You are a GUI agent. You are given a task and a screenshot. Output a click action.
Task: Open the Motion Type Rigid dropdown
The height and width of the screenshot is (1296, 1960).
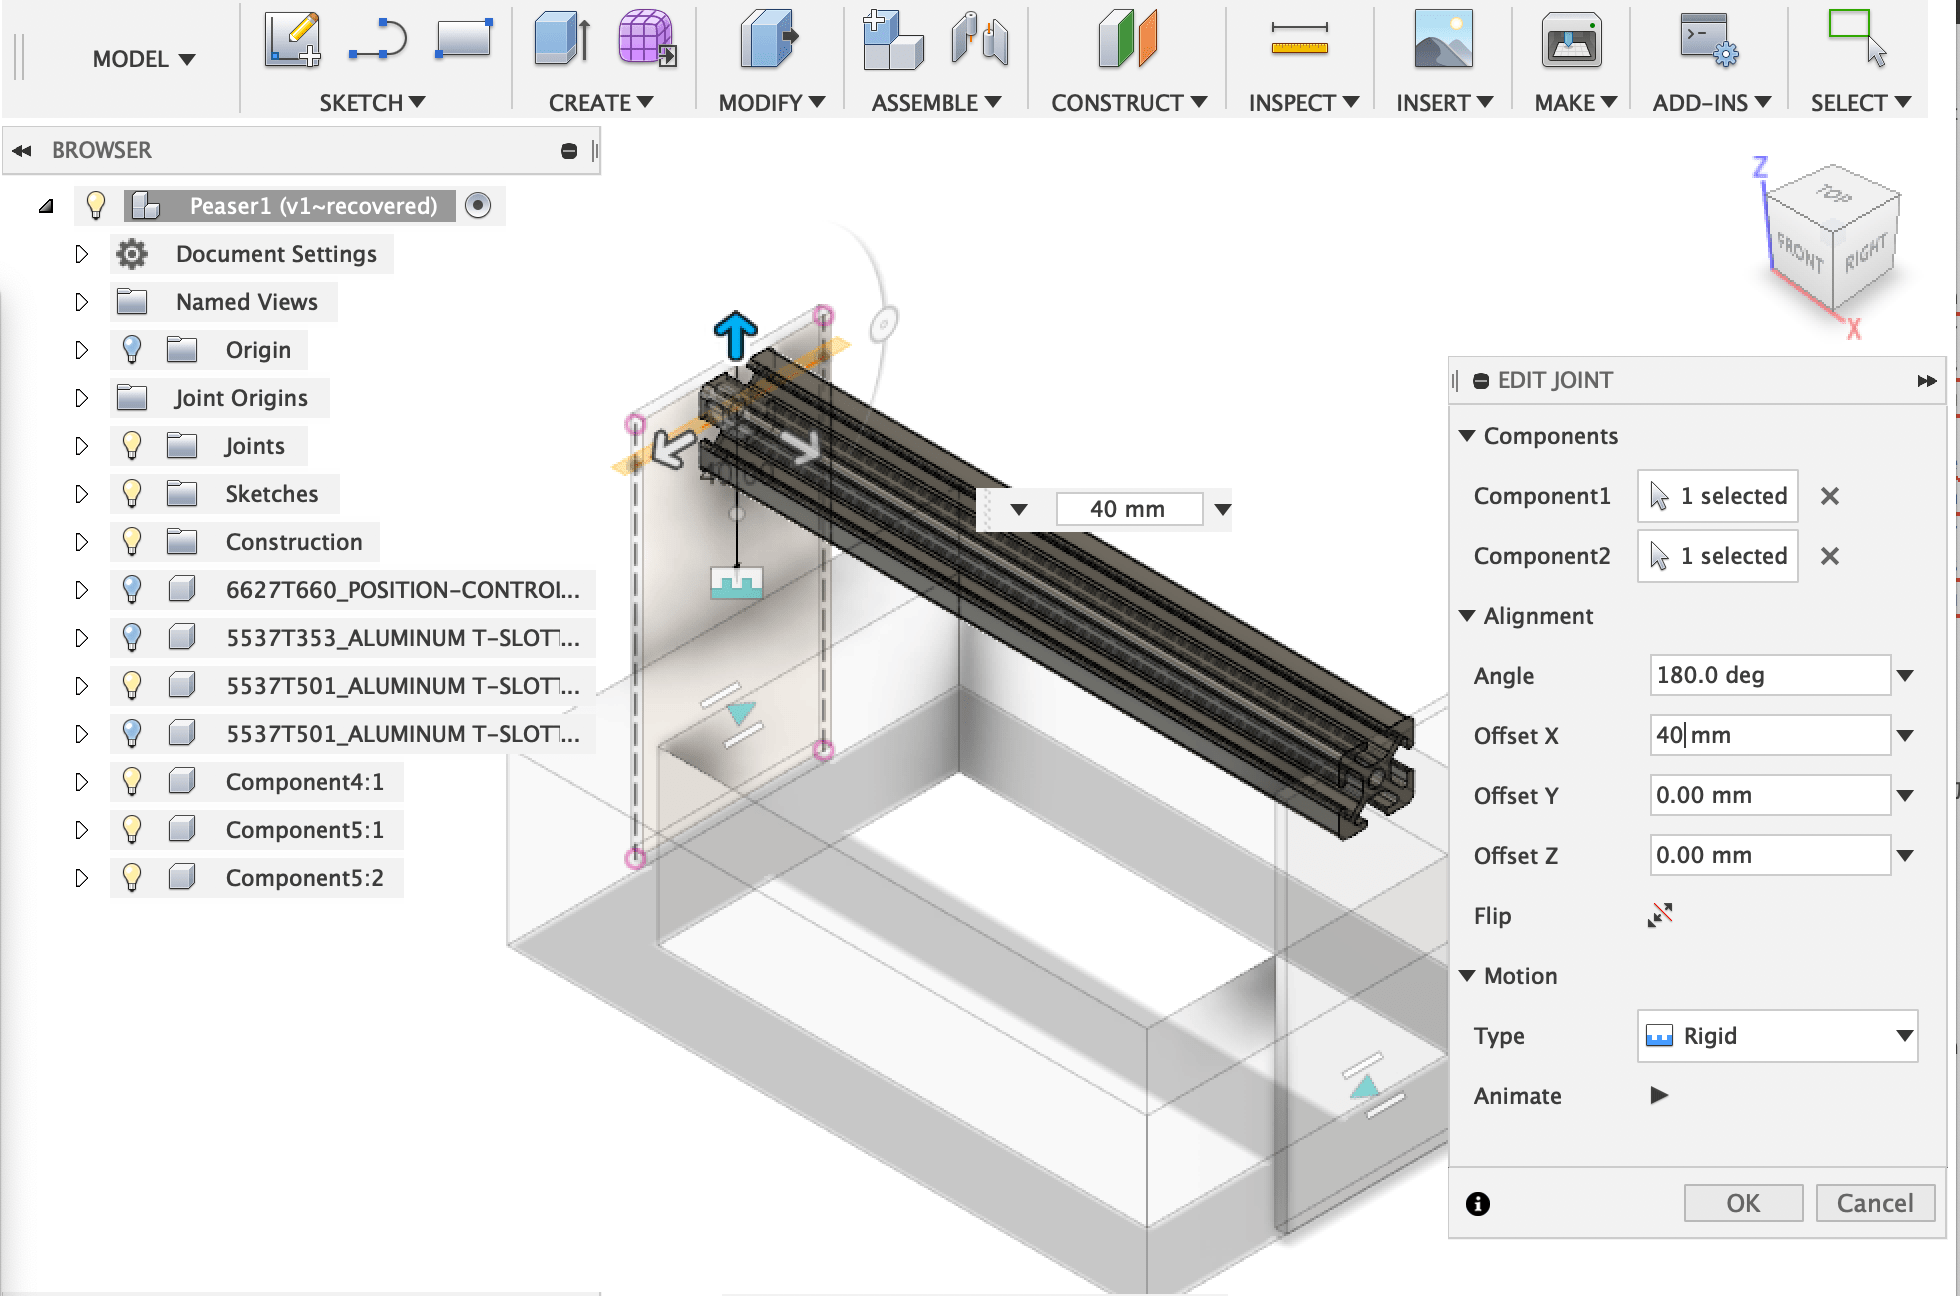(1778, 1035)
